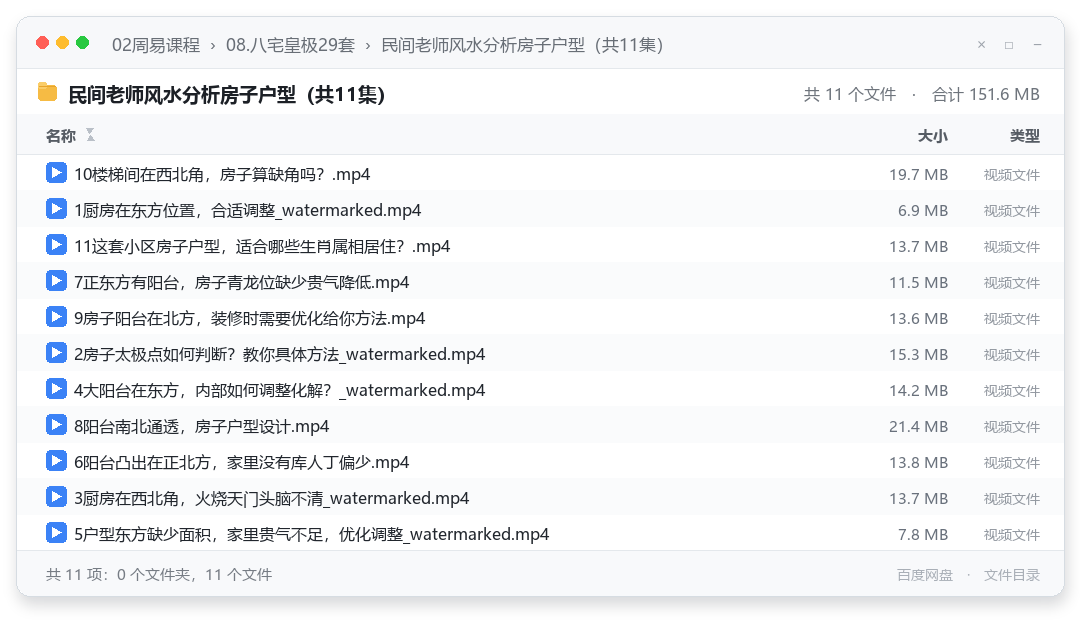Click the video icon beside 1厨房在东方位置 file
Viewport: 1080px width, 620px height.
pyautogui.click(x=56, y=209)
